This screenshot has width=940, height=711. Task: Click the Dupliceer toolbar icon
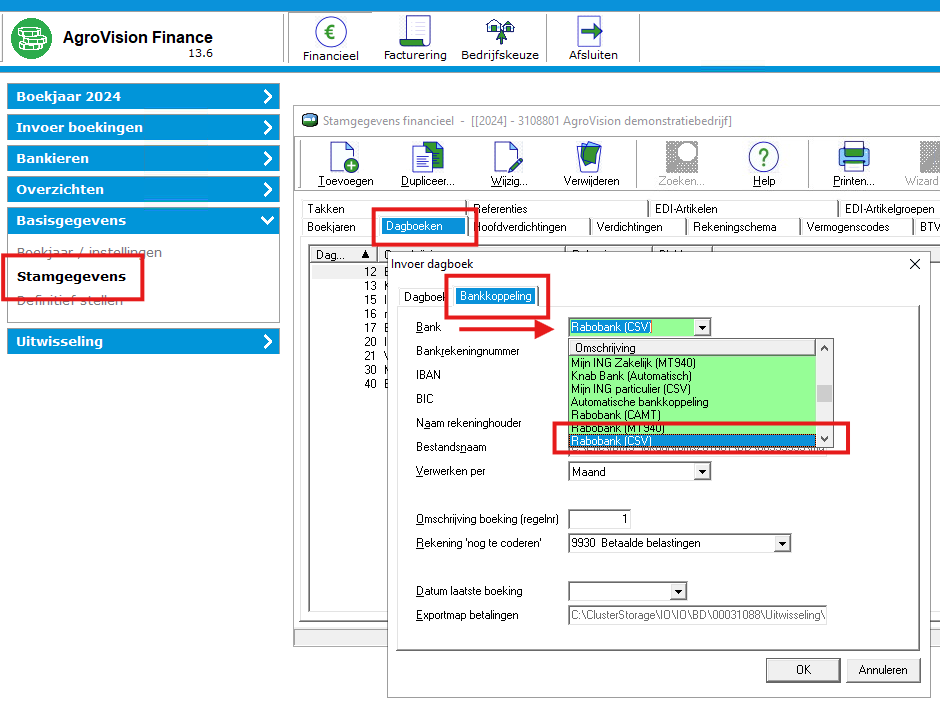[427, 157]
